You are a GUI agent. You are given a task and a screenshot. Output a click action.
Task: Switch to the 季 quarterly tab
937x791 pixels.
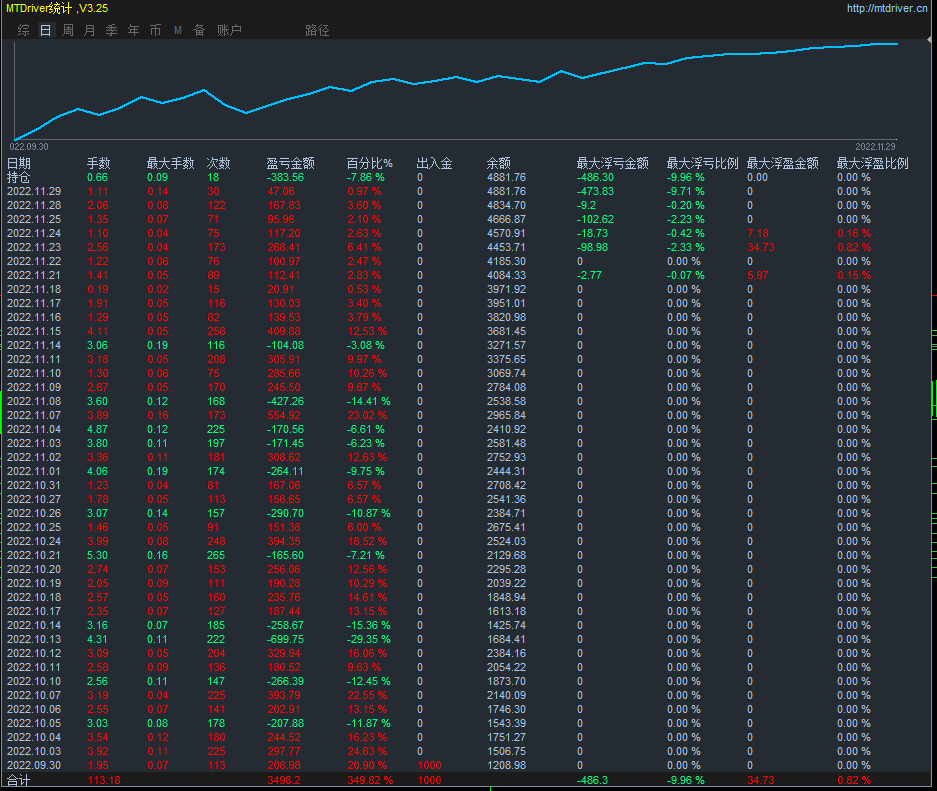[x=112, y=30]
